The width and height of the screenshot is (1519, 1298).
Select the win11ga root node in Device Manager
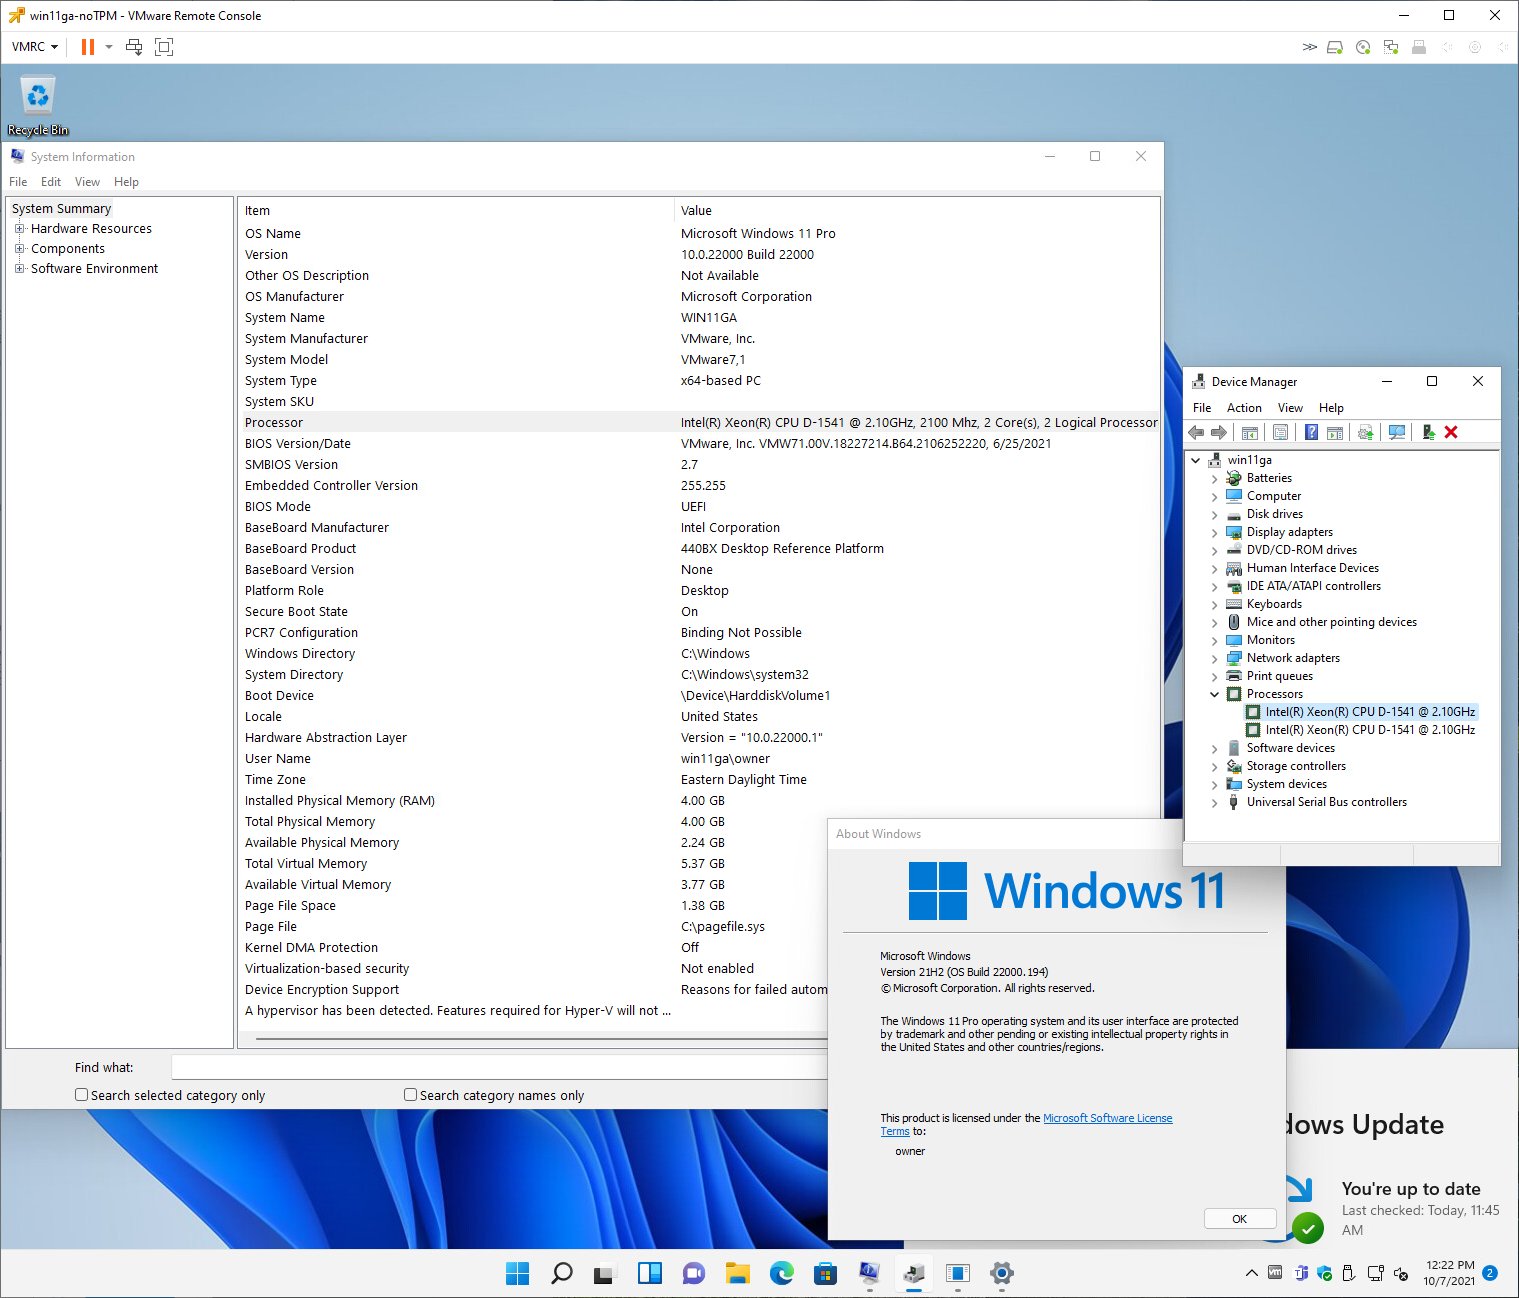click(1249, 460)
